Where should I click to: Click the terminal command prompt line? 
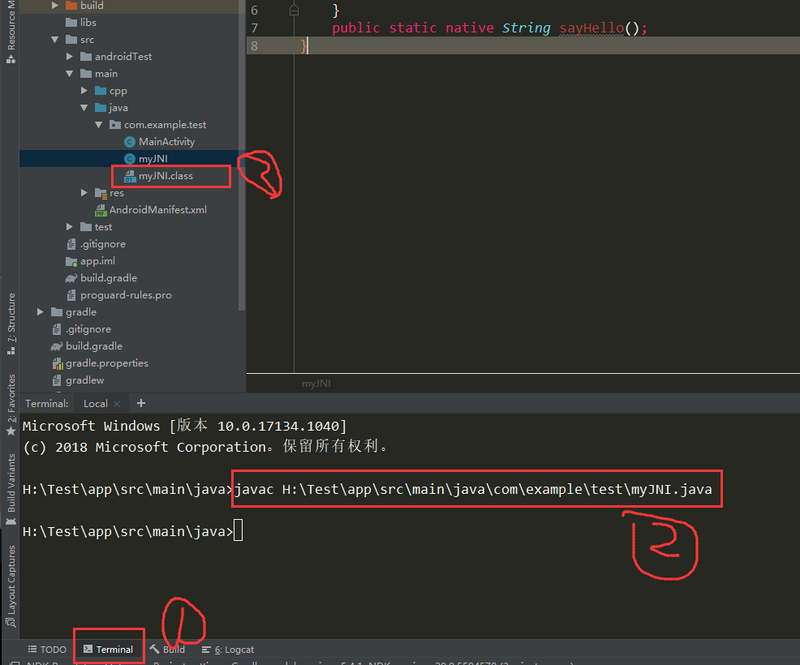tap(133, 531)
